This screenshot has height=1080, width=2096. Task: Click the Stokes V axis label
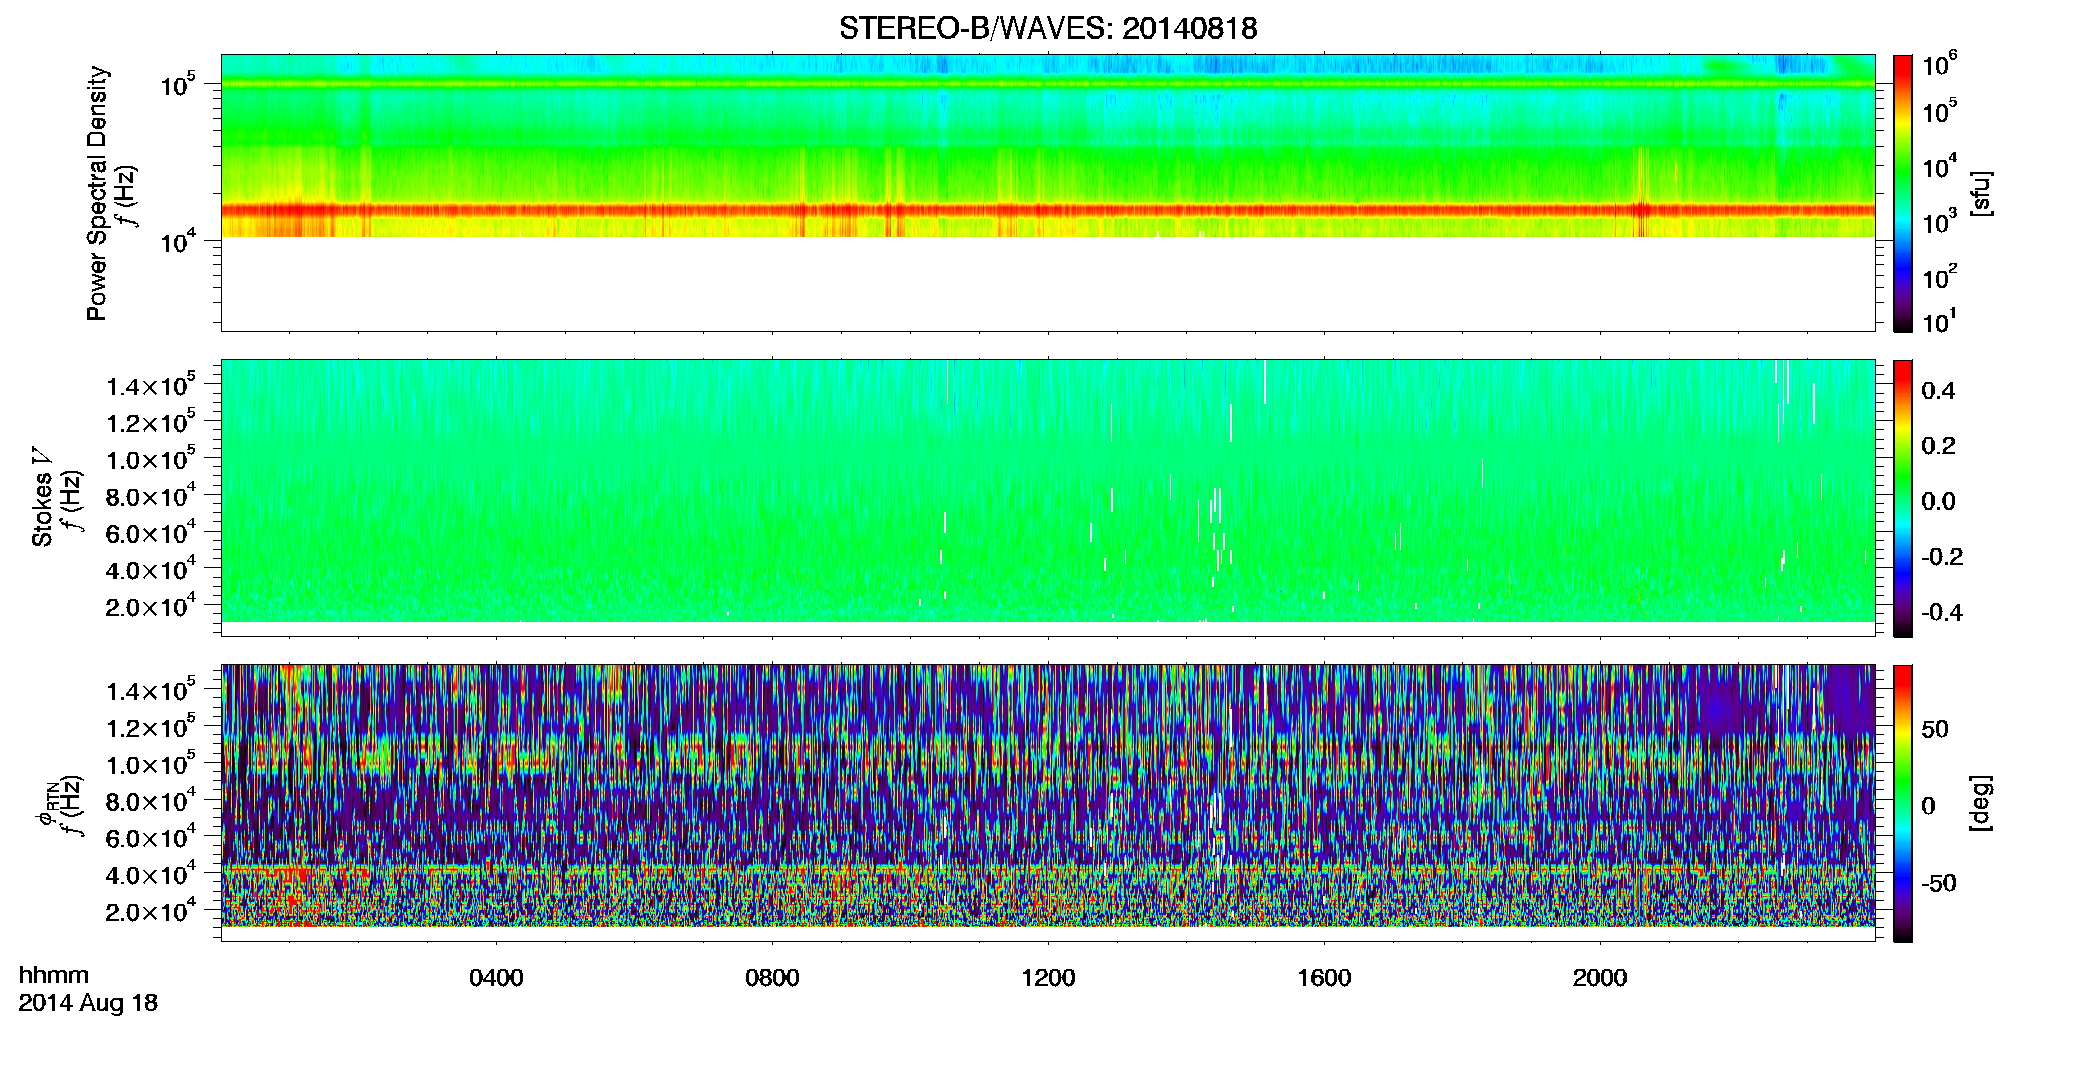point(42,497)
